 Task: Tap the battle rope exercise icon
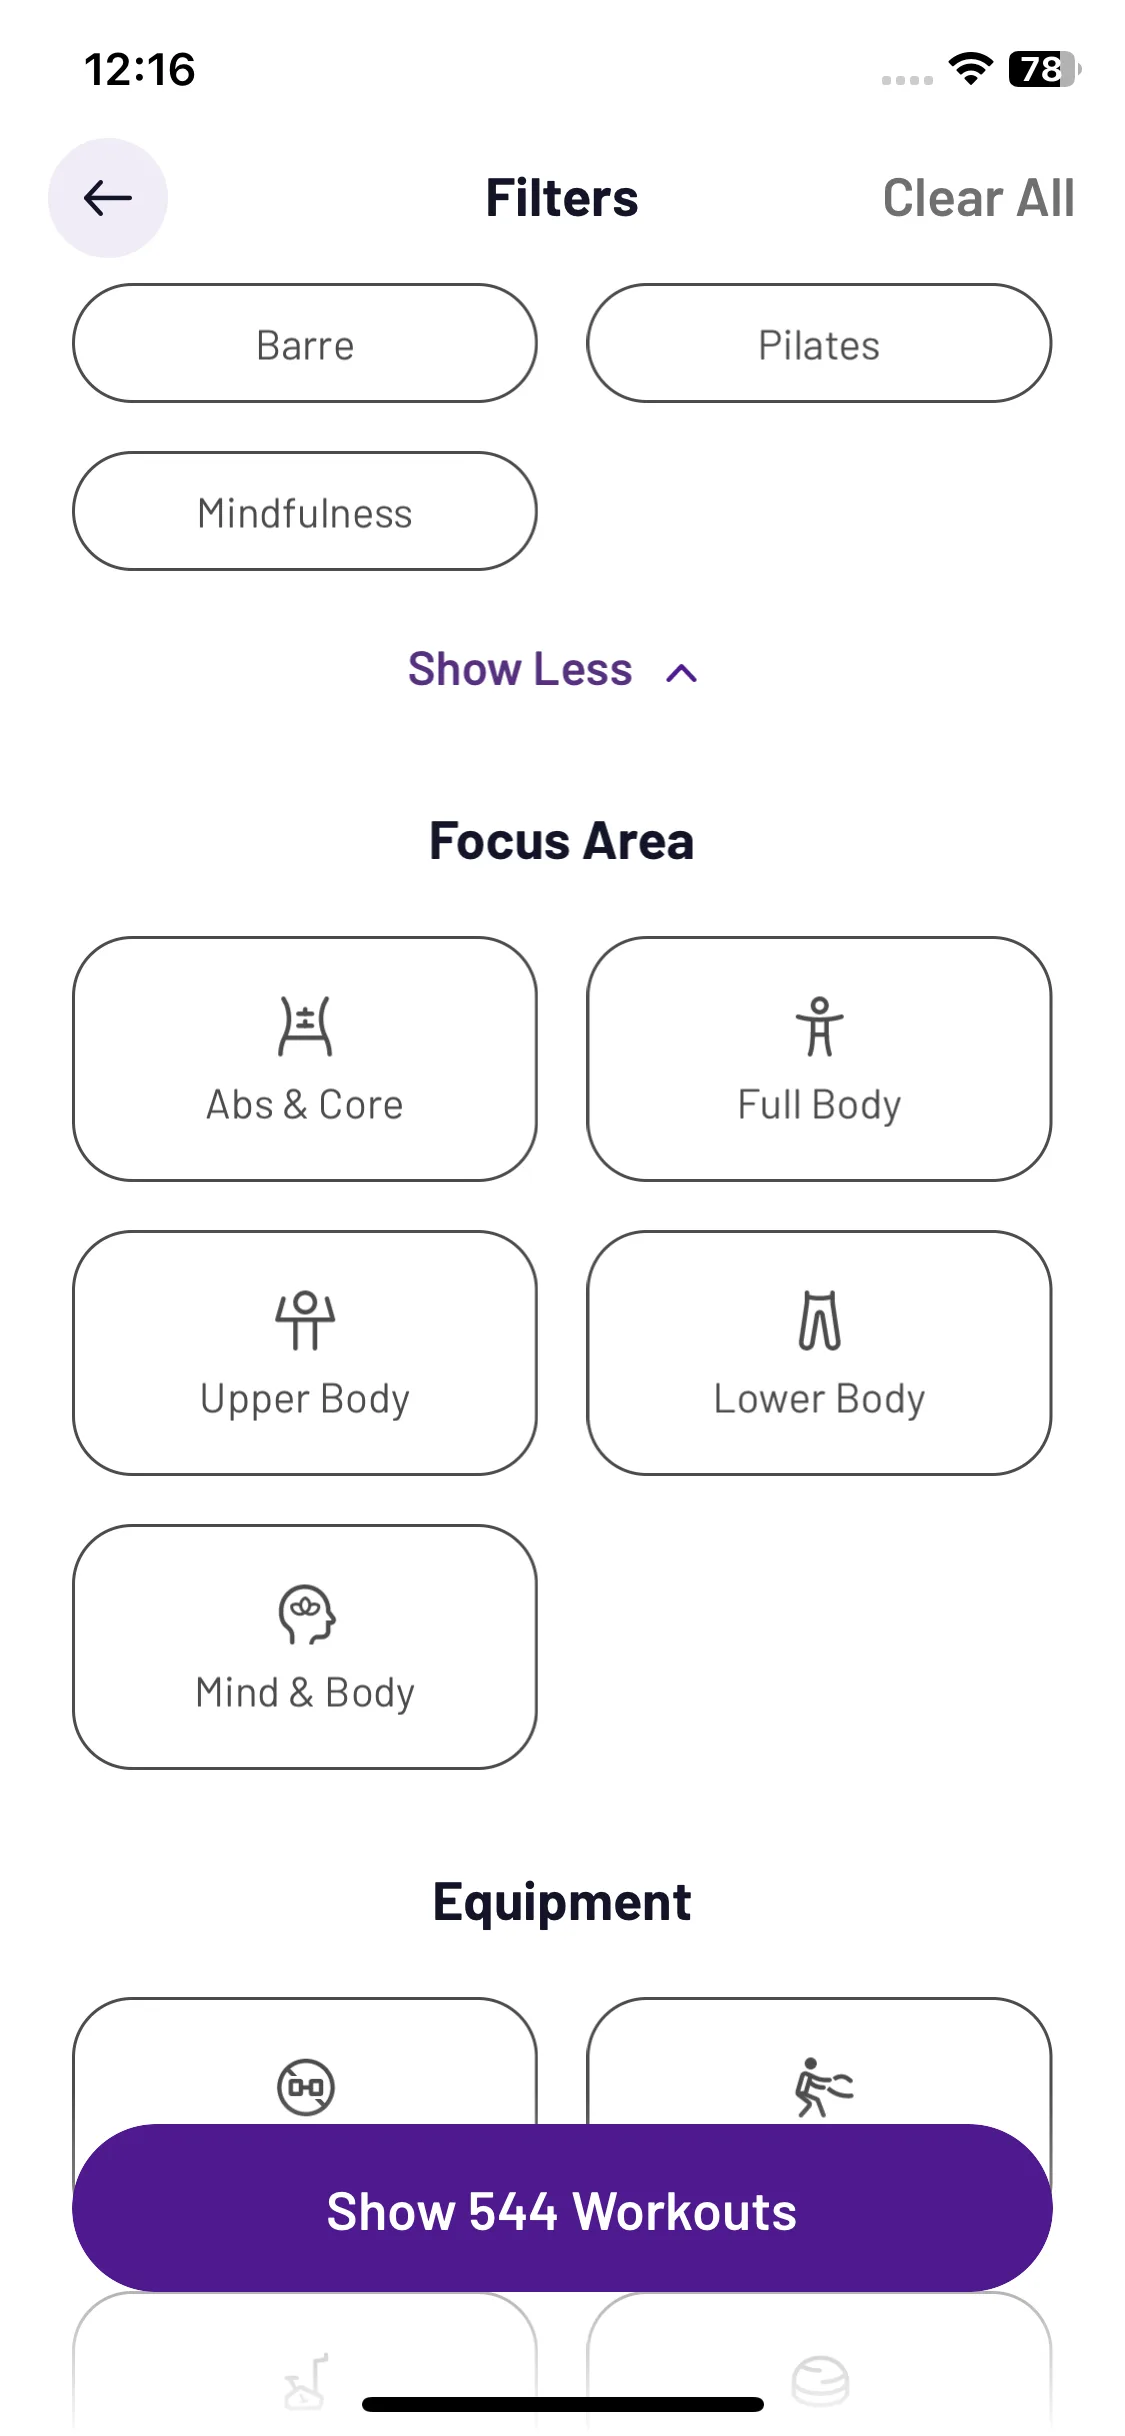(823, 2087)
